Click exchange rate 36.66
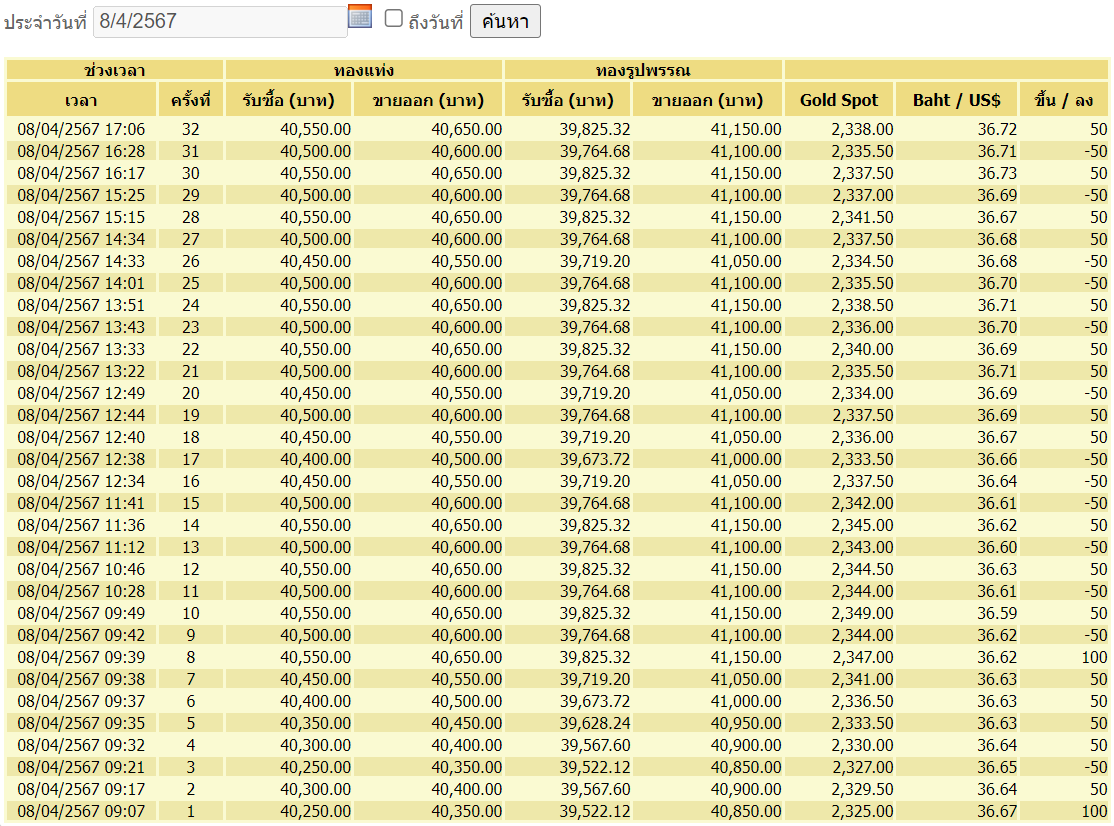The width and height of the screenshot is (1114, 826). [x=997, y=460]
